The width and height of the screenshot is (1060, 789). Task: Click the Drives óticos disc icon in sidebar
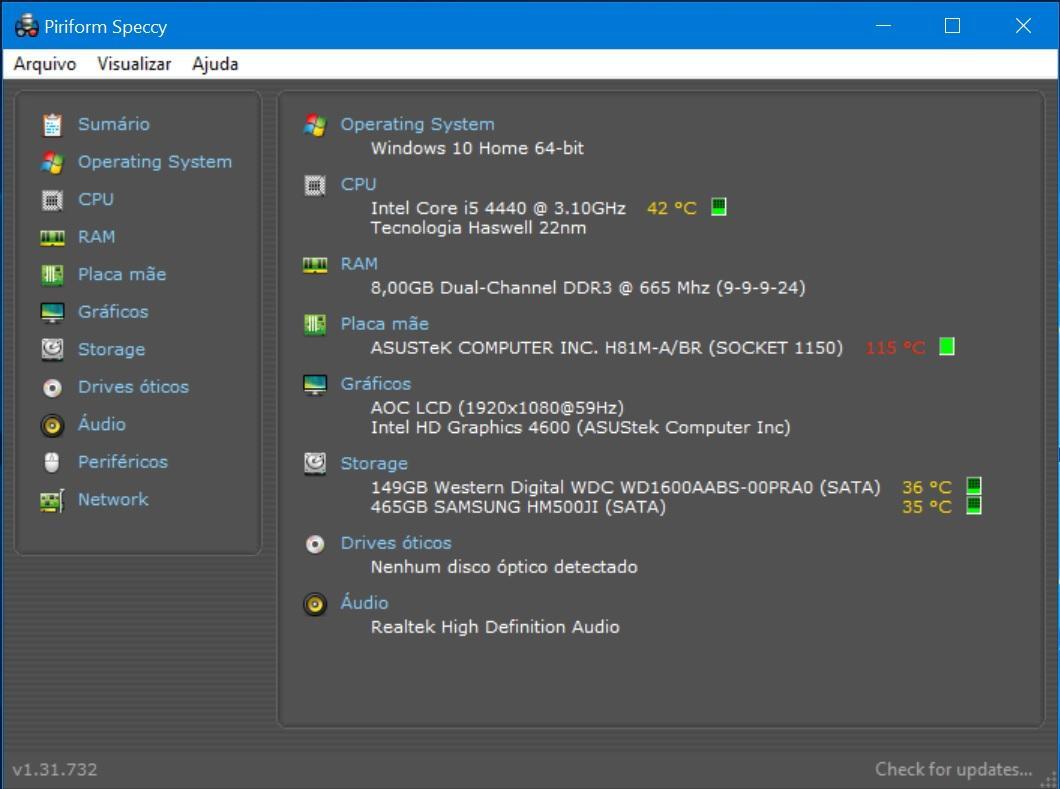click(52, 387)
